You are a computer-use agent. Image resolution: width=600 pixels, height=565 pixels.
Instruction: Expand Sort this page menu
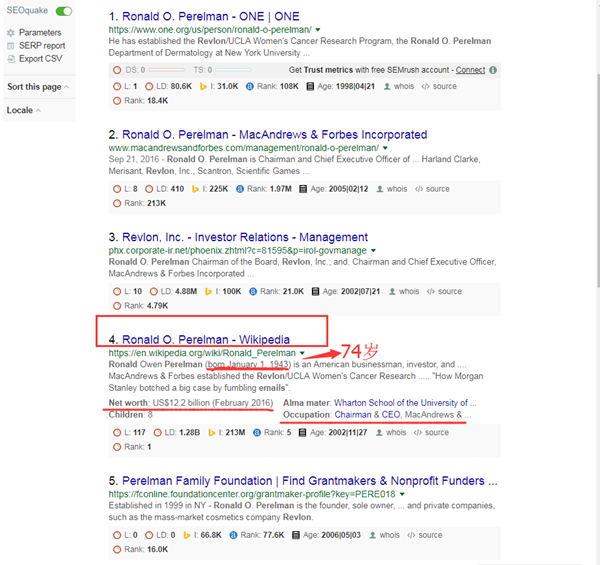tap(38, 87)
